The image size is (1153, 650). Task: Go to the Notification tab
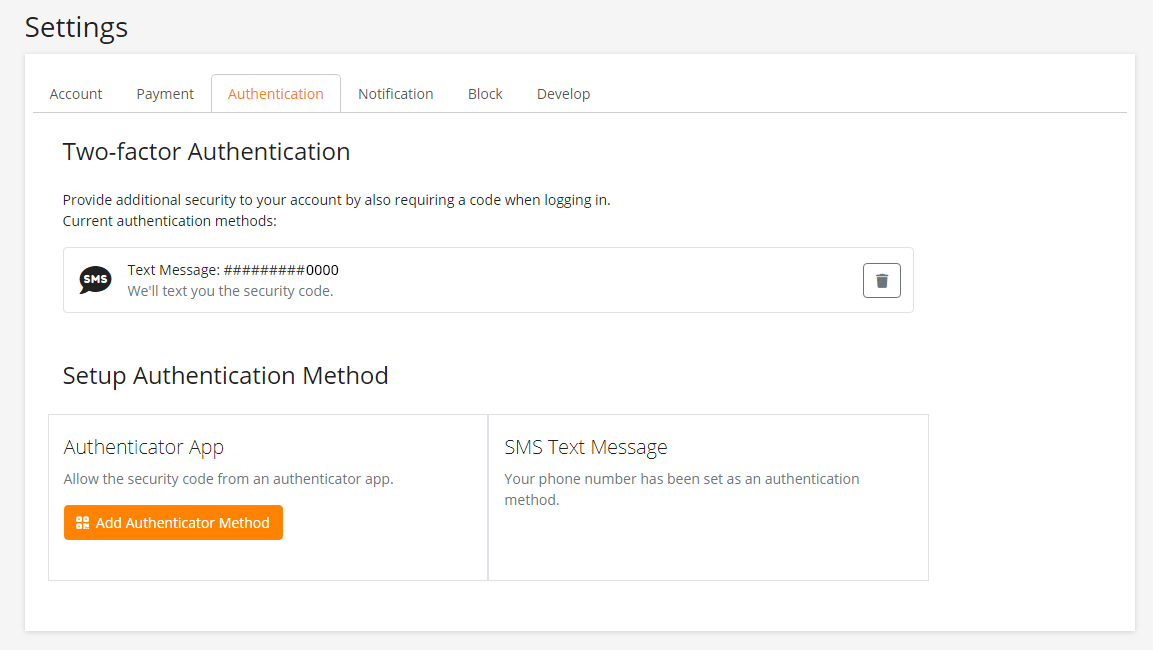(396, 94)
